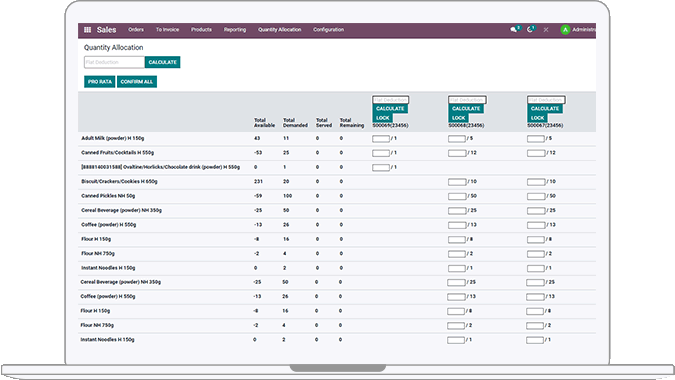Click Adult Milk quantity field under S00069
Screen dimensions: 675x380
pos(381,139)
